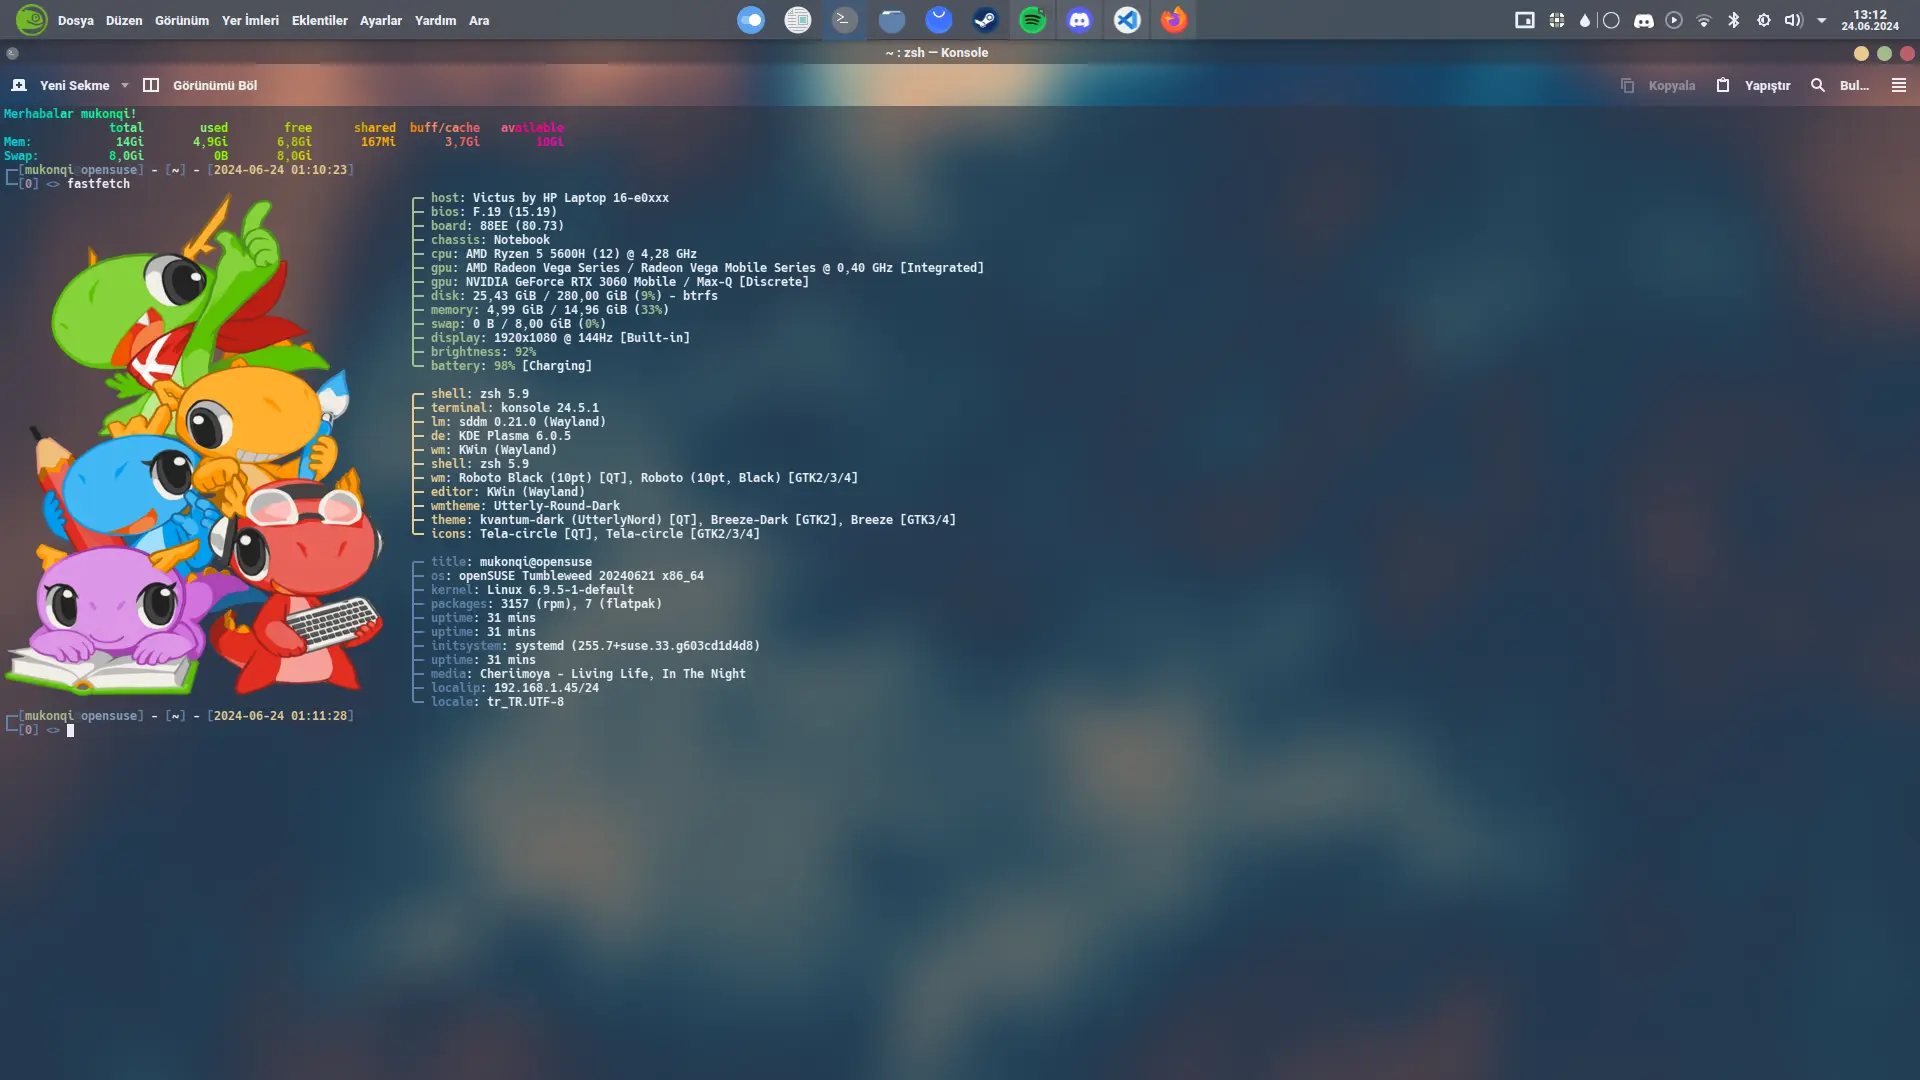Click the 'localip: 192.168.1.45/24' line
This screenshot has height=1080, width=1920.
pyautogui.click(x=515, y=688)
